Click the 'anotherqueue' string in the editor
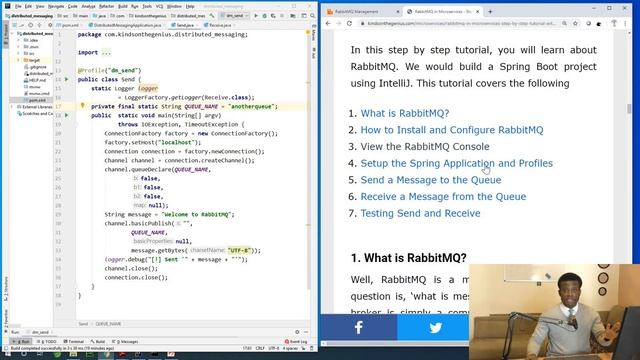 pos(251,106)
